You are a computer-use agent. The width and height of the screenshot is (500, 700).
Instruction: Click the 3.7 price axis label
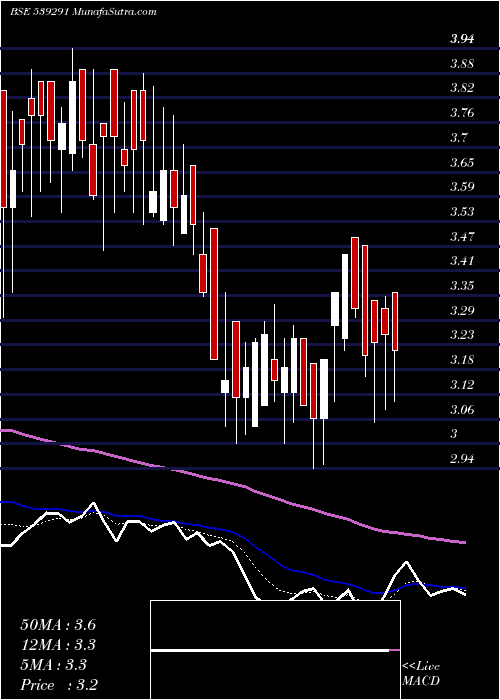[459, 137]
